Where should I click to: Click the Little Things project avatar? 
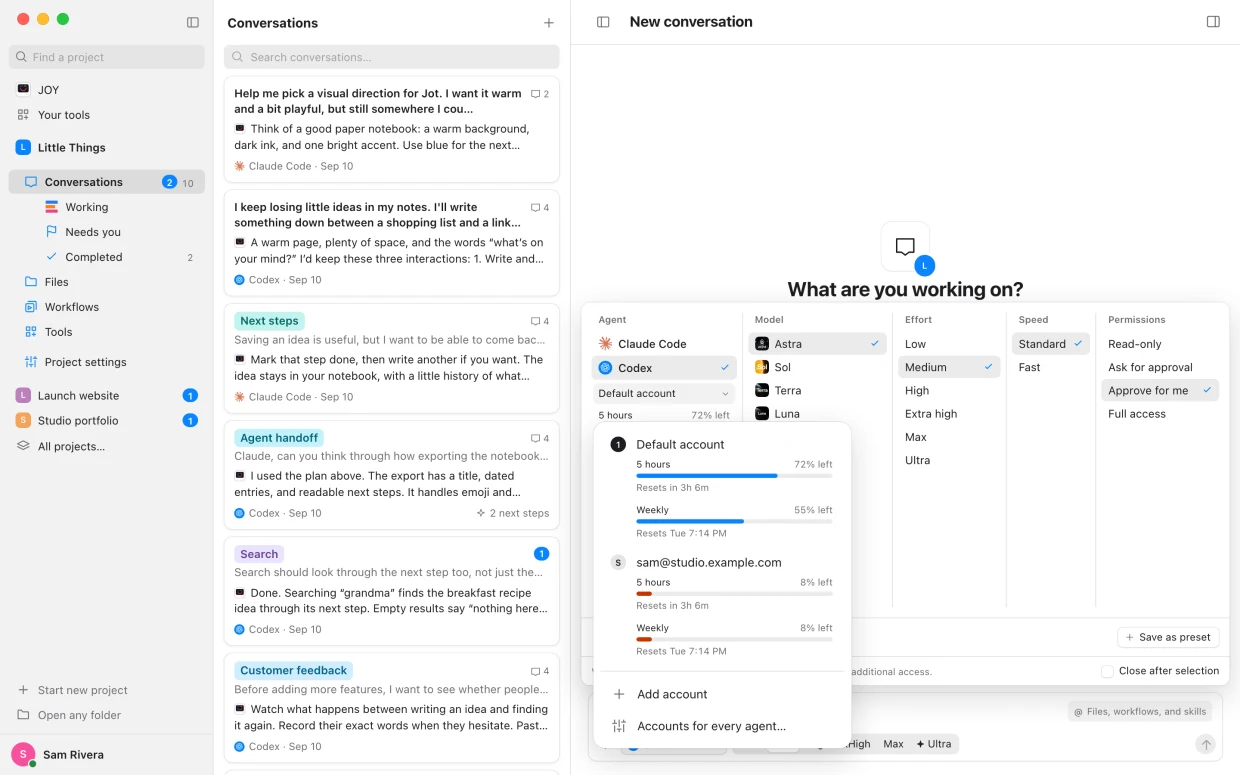point(23,147)
